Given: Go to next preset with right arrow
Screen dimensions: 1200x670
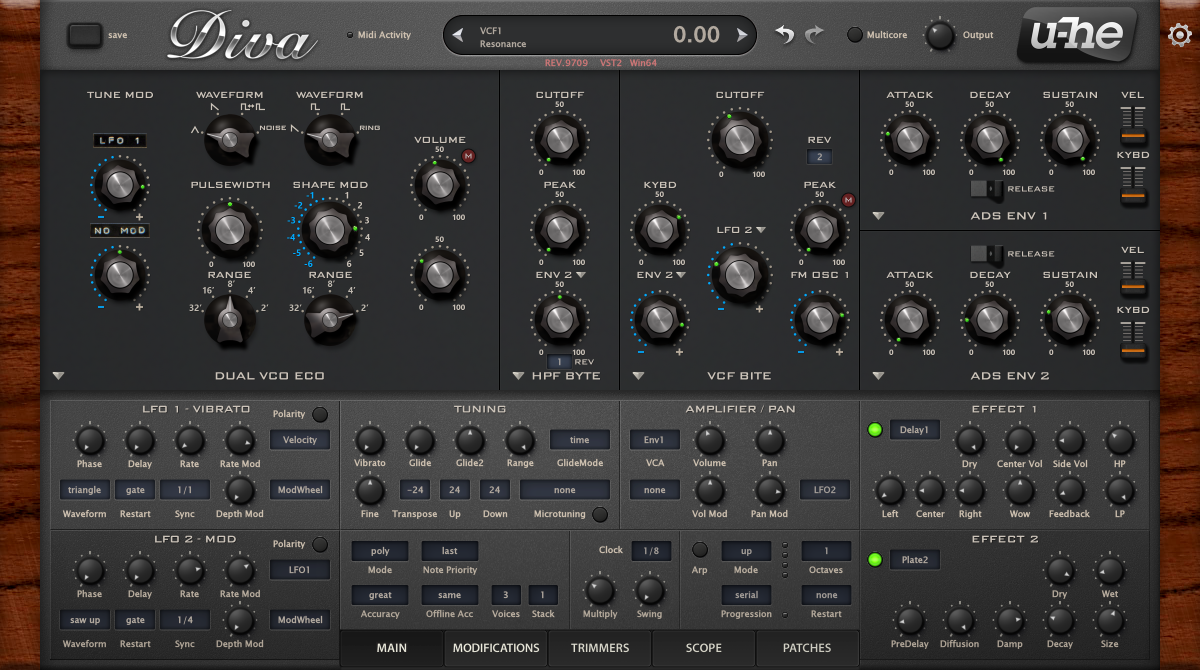Looking at the screenshot, I should (742, 36).
